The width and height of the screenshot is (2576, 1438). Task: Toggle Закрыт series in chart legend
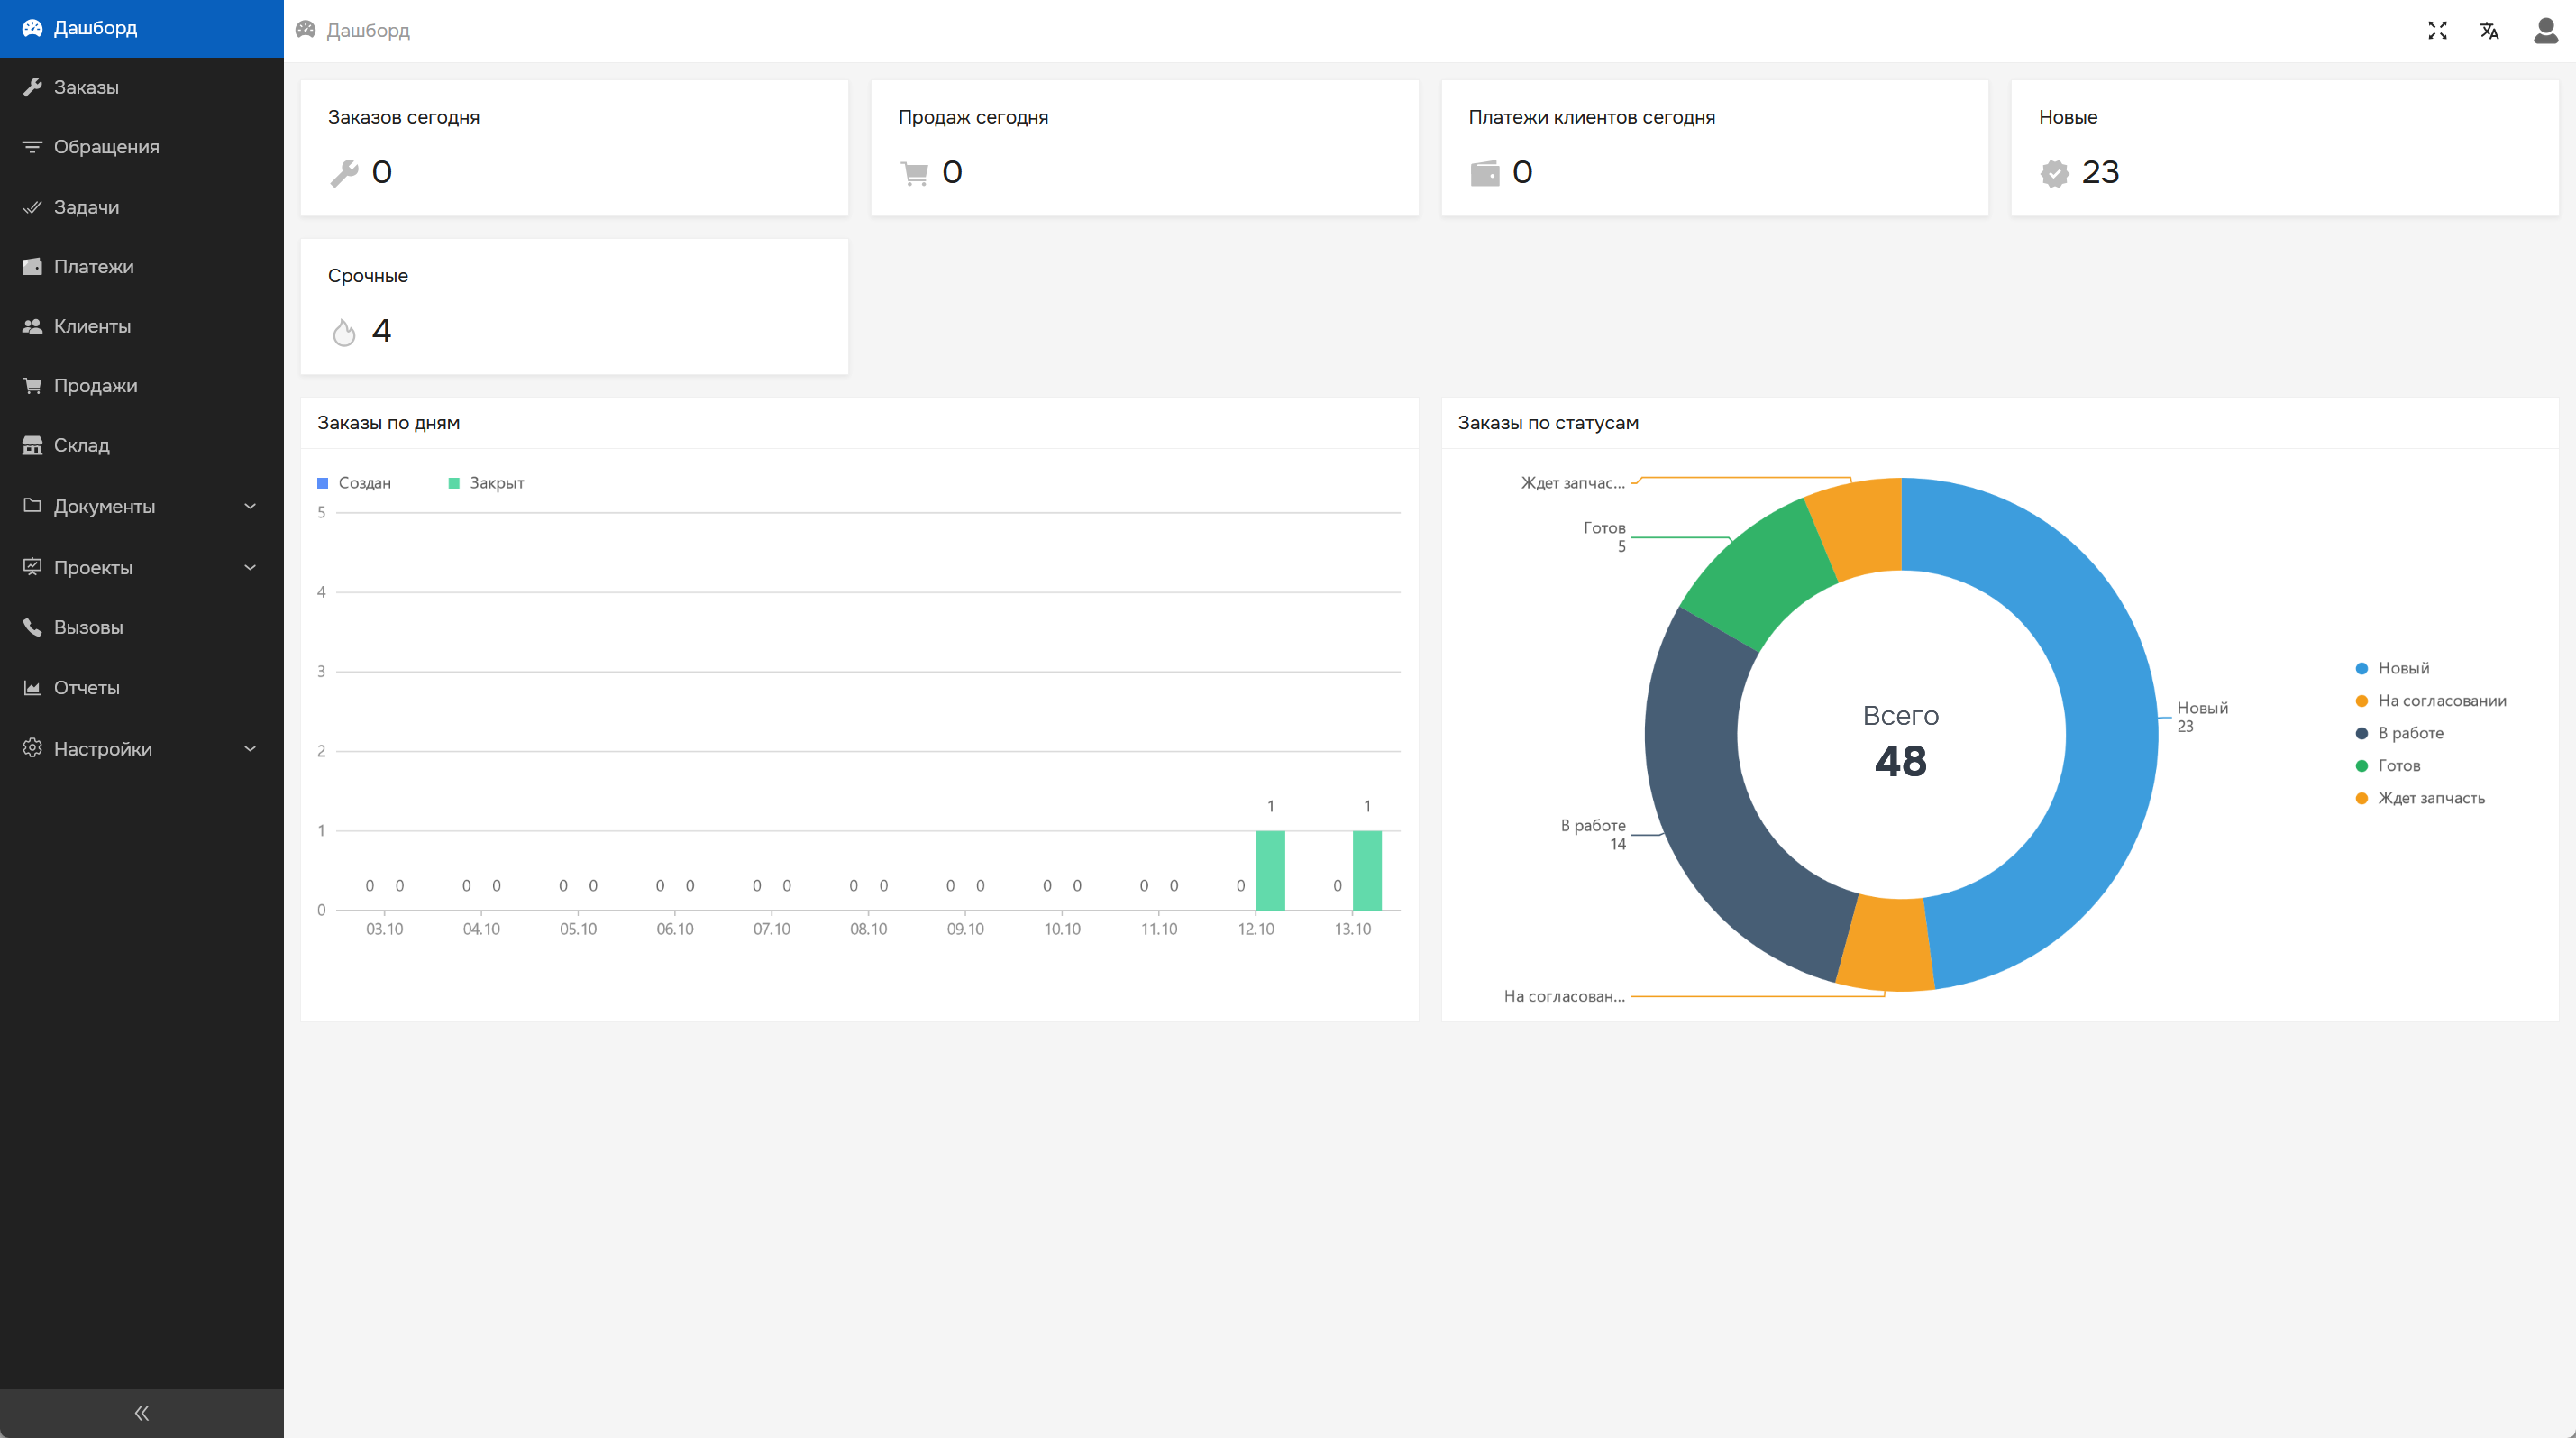487,483
